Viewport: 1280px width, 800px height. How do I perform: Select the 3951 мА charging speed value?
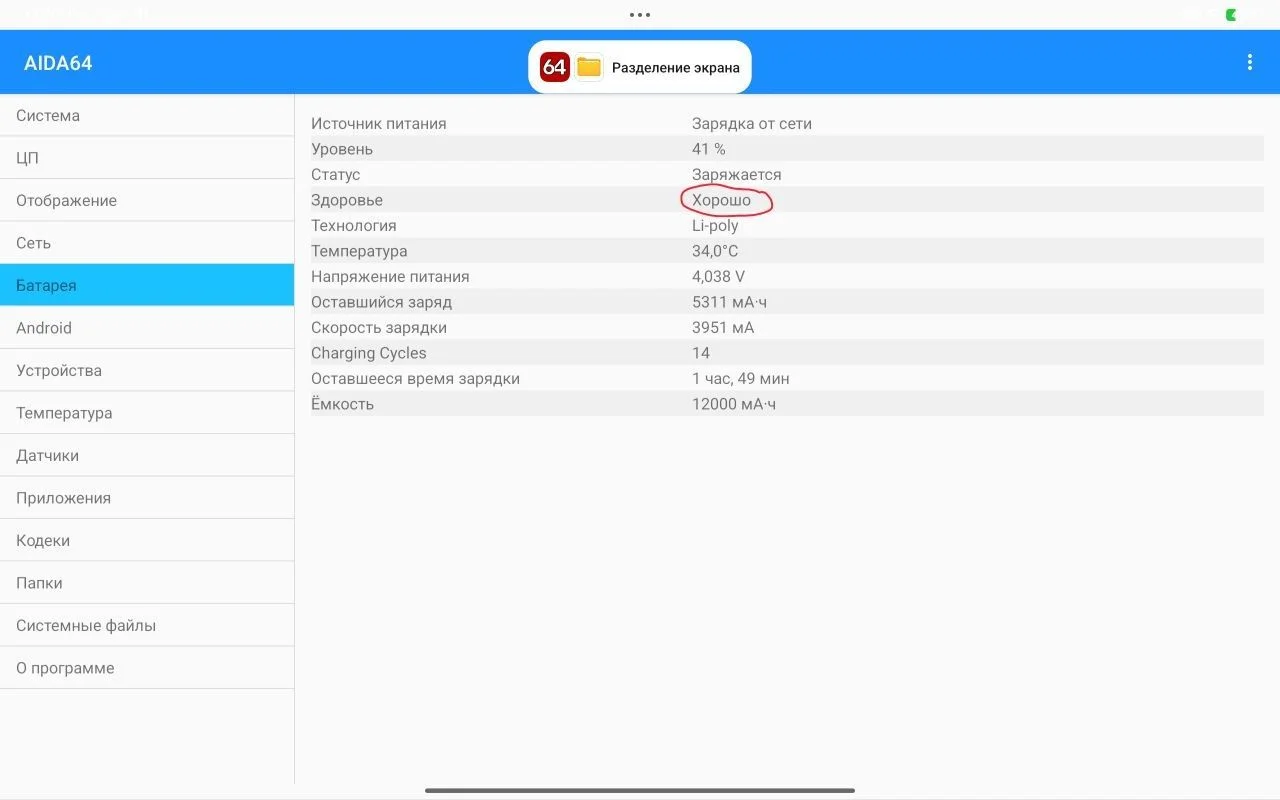723,328
